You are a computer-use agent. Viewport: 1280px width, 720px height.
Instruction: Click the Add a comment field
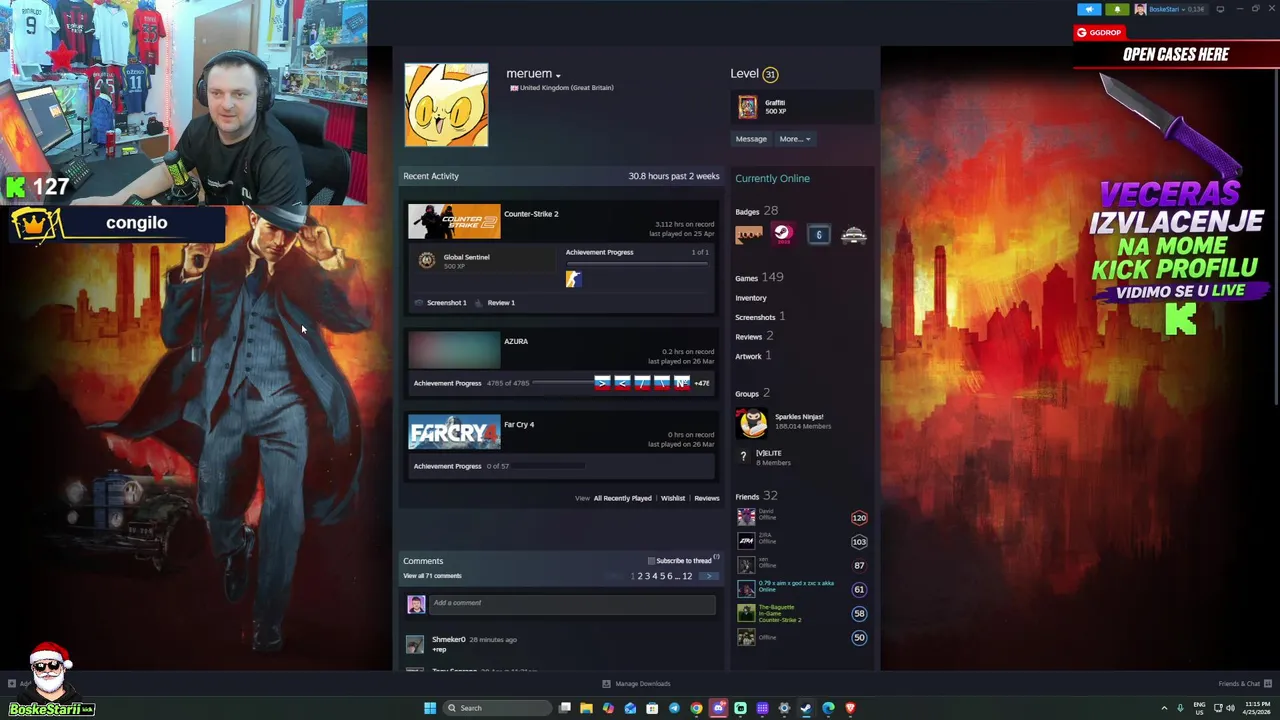tap(574, 603)
